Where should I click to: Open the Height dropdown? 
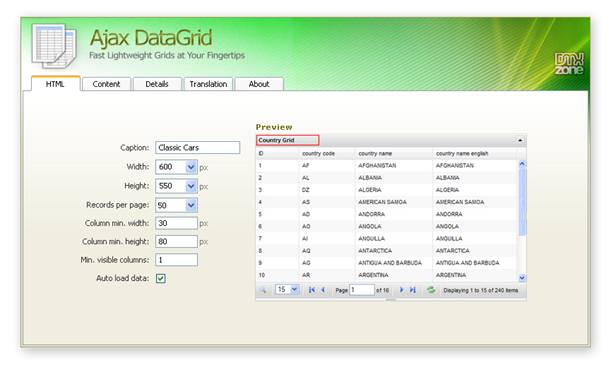(191, 186)
